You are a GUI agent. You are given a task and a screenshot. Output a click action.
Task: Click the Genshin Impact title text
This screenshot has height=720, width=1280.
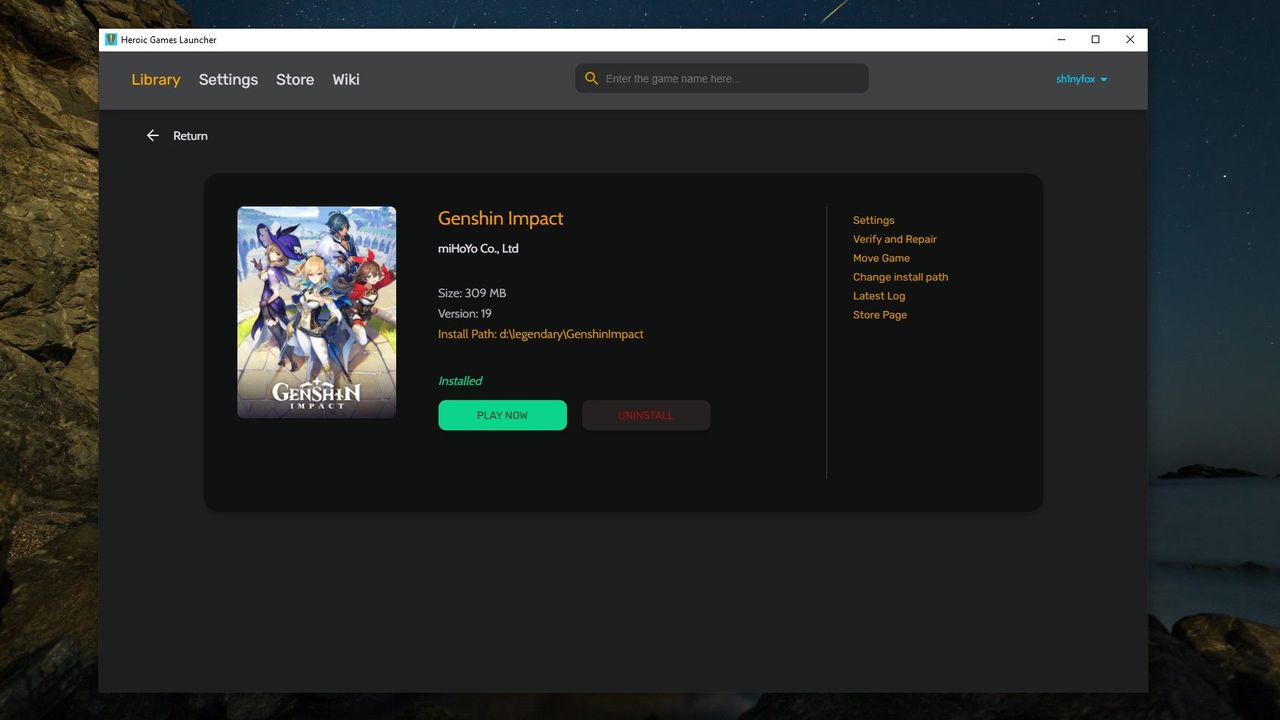501,218
